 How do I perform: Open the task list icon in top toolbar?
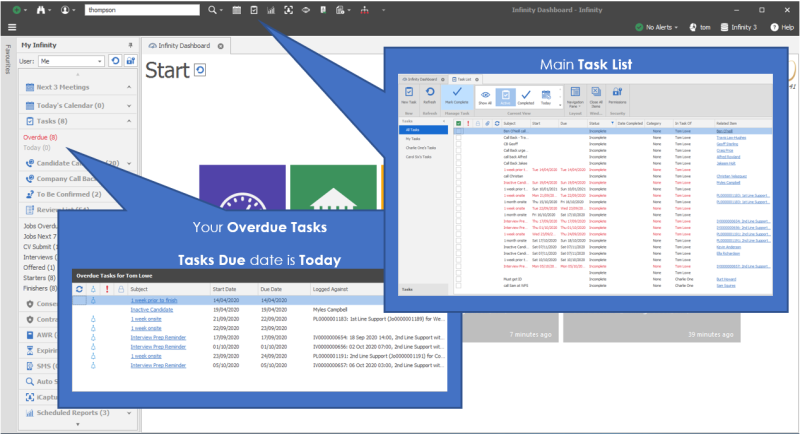254,10
